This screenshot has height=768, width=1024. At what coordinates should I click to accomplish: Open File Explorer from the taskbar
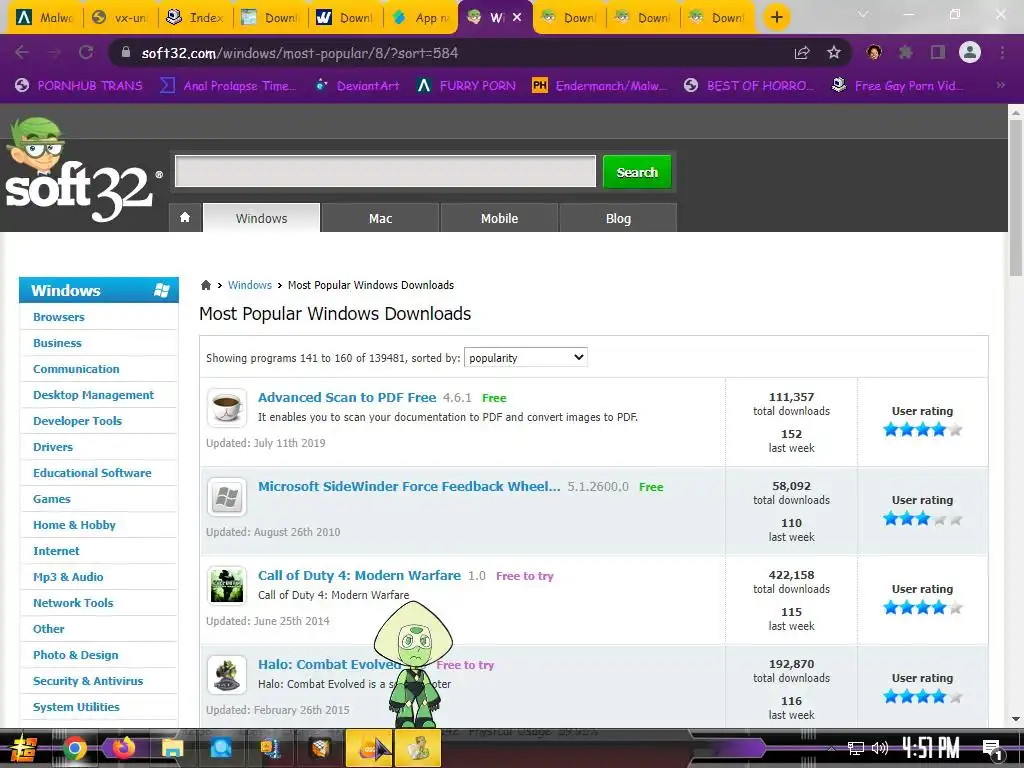tap(172, 748)
